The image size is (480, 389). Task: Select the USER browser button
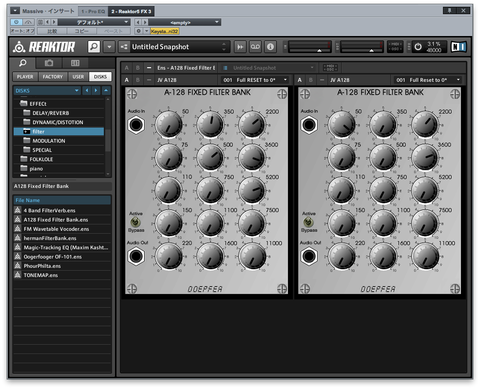[78, 77]
